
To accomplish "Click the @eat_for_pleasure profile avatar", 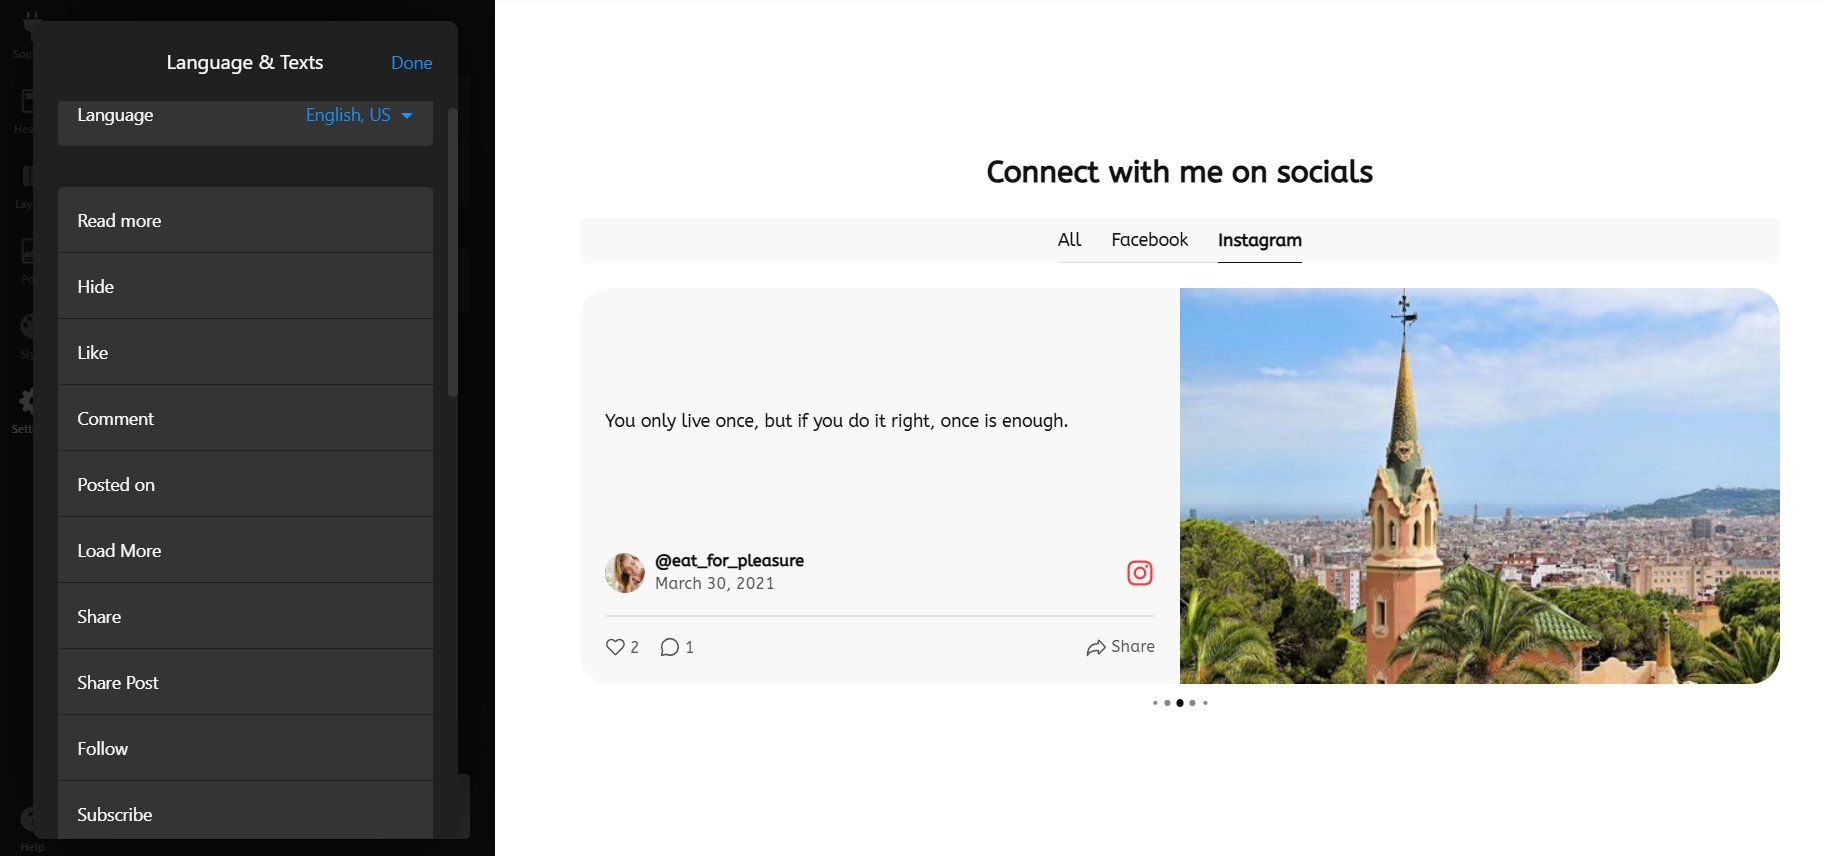I will pyautogui.click(x=625, y=573).
